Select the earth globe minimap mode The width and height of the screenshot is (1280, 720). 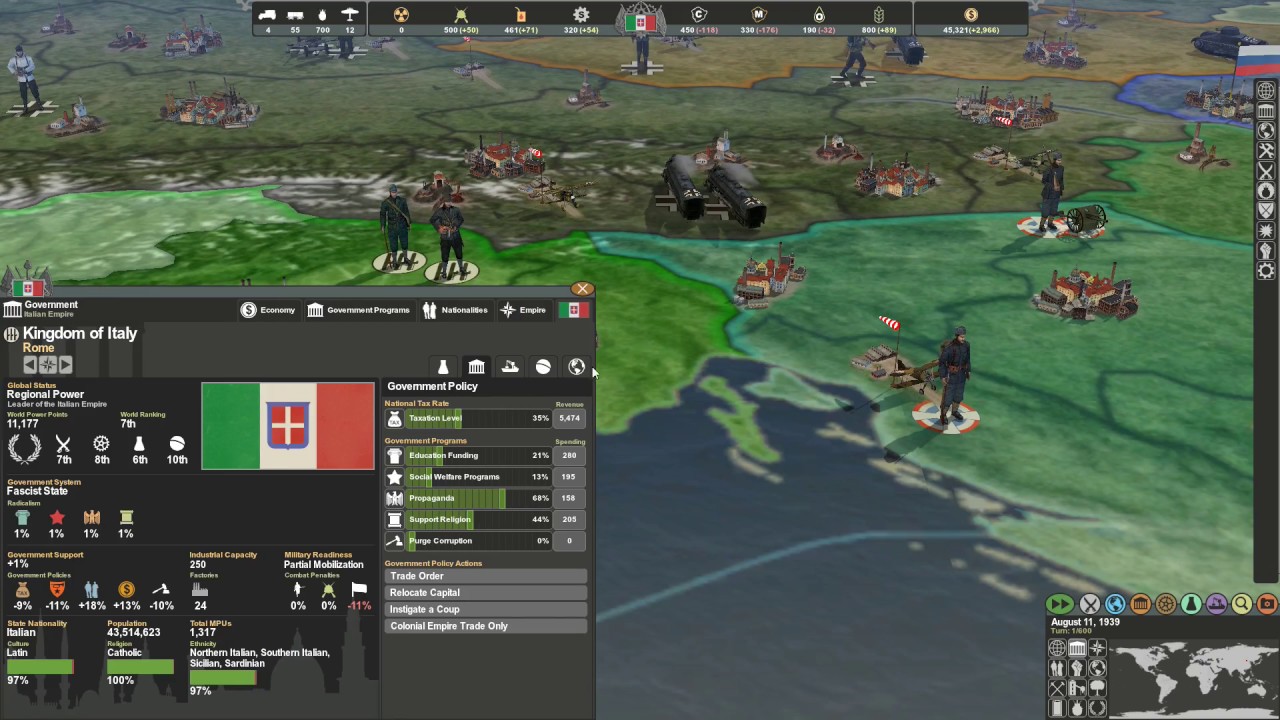[x=1097, y=668]
